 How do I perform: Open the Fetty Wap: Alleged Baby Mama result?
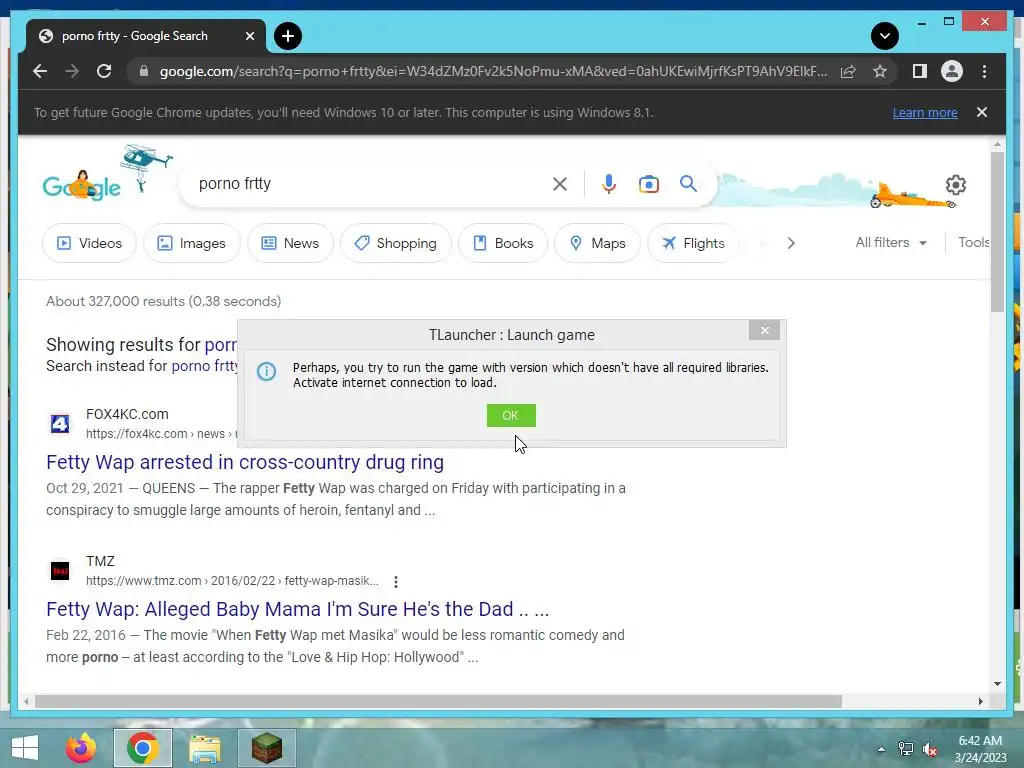297,609
